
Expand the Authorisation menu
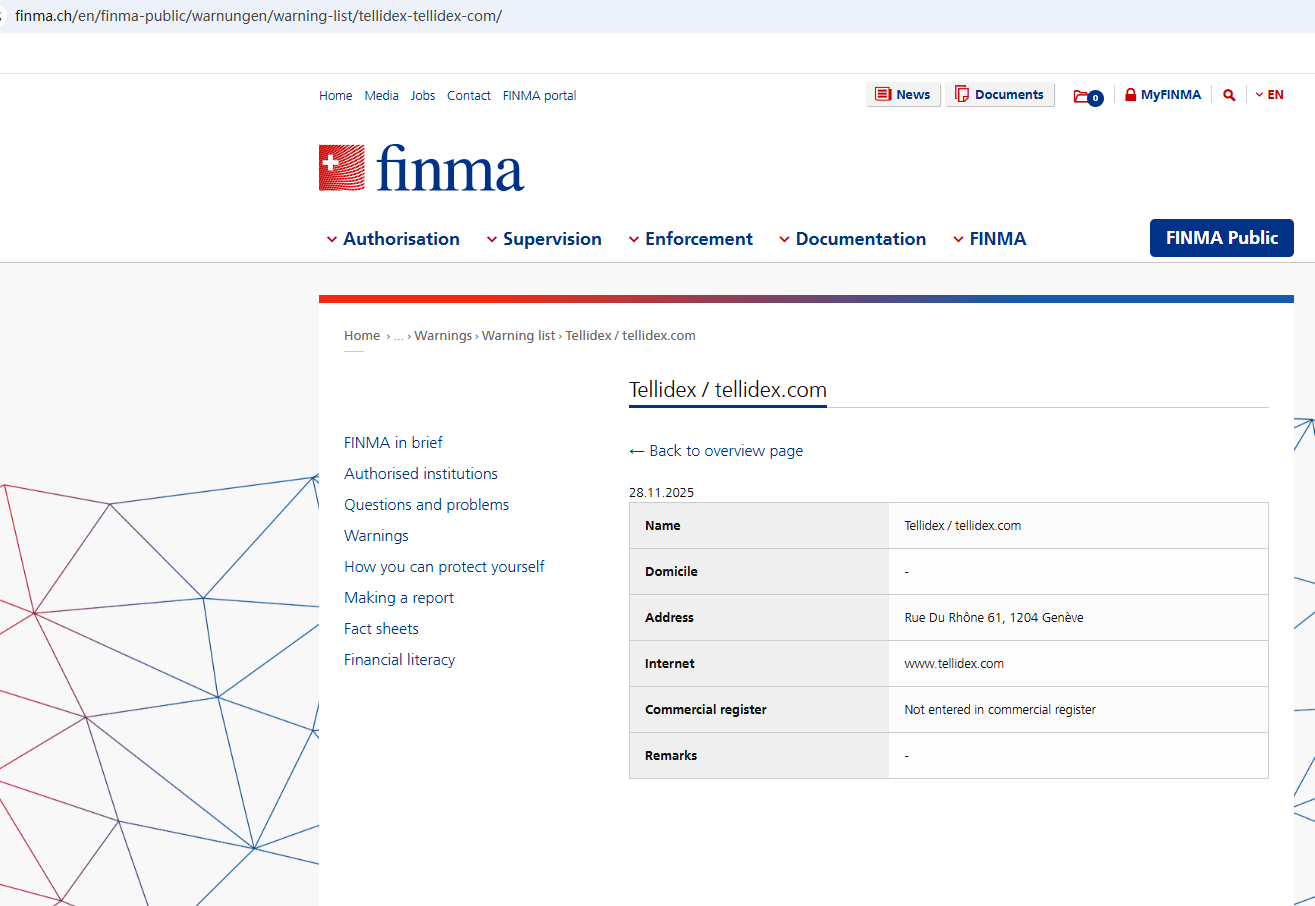tap(393, 239)
